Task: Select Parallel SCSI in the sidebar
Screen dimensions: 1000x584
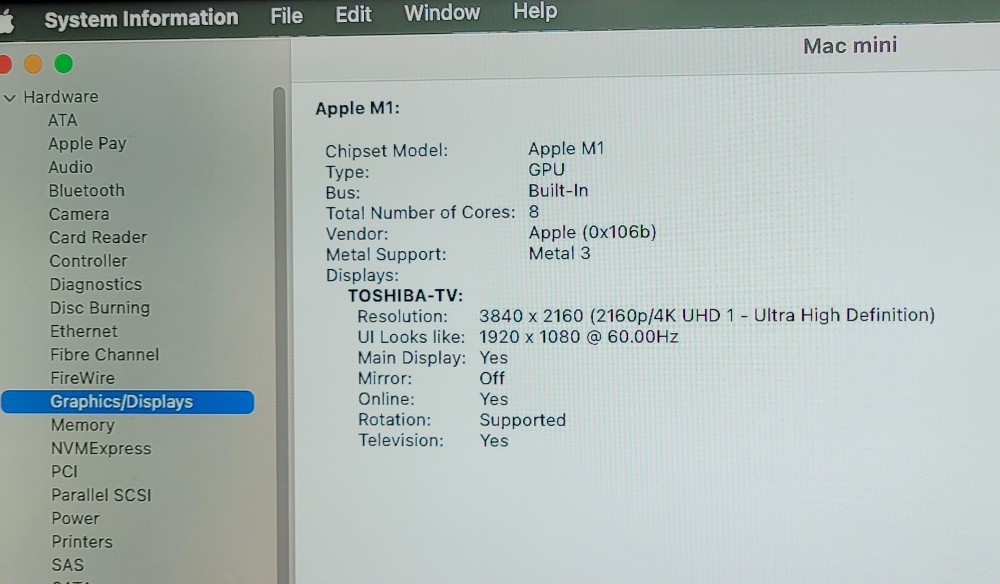Action: (x=101, y=495)
